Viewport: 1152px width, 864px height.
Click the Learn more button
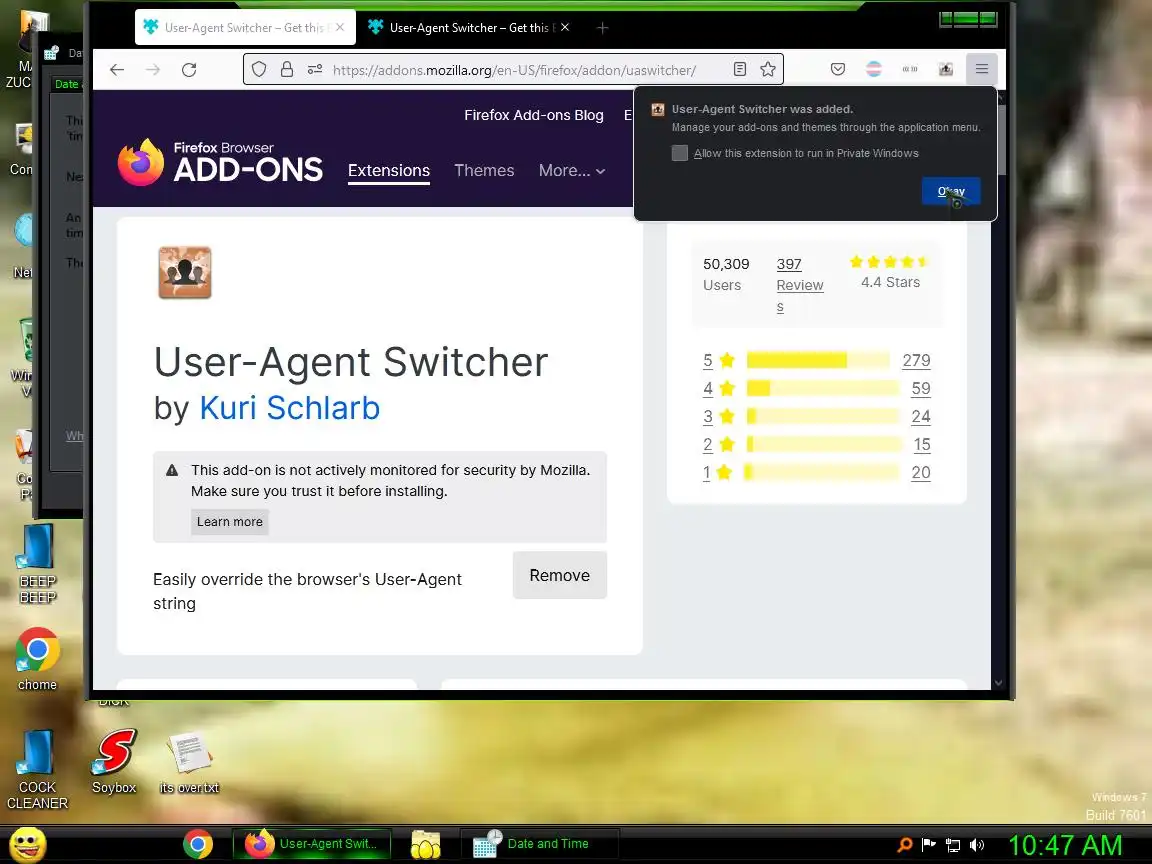pos(230,522)
